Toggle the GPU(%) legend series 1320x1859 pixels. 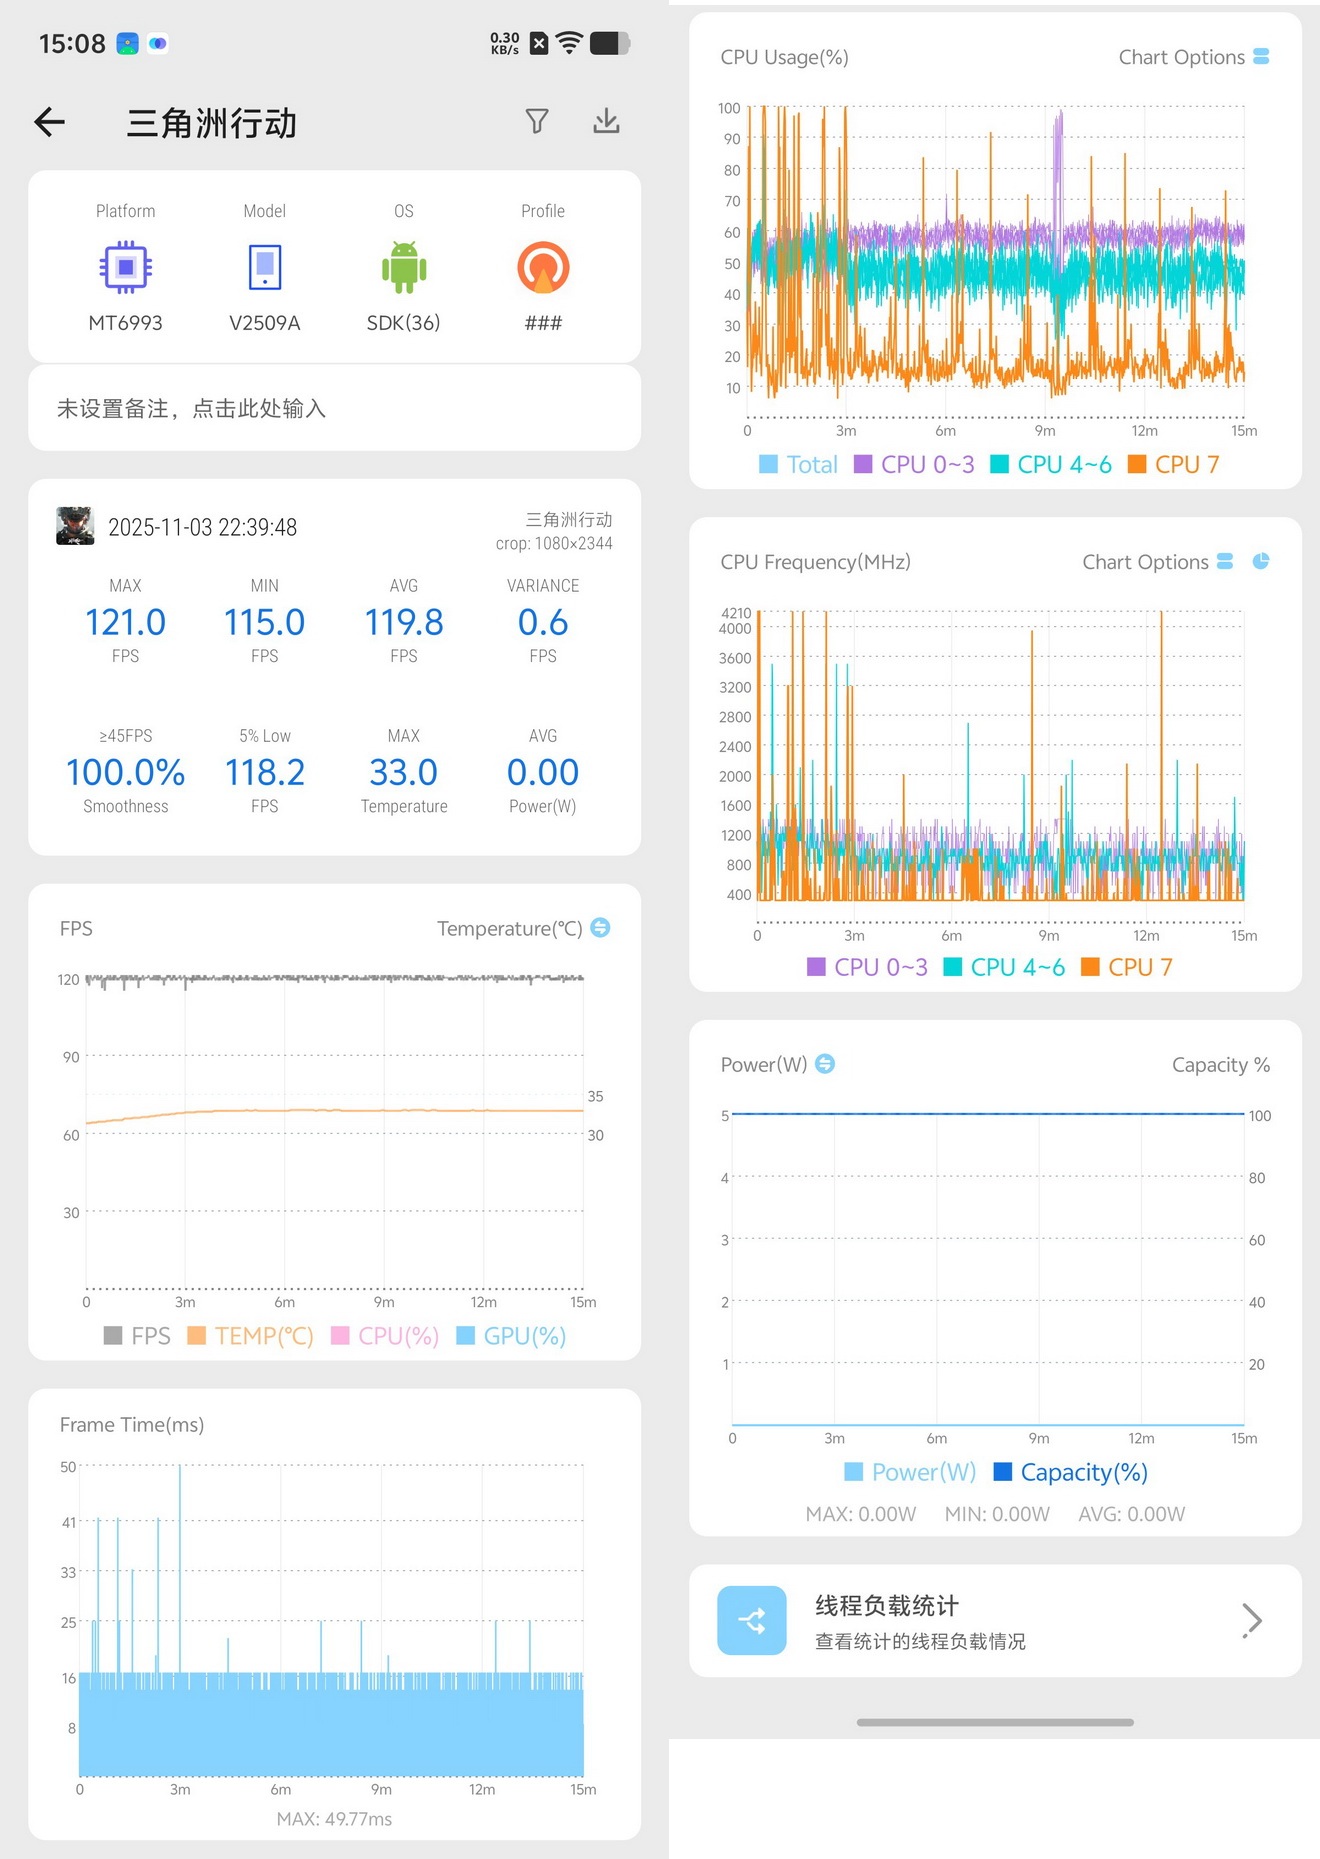511,1336
